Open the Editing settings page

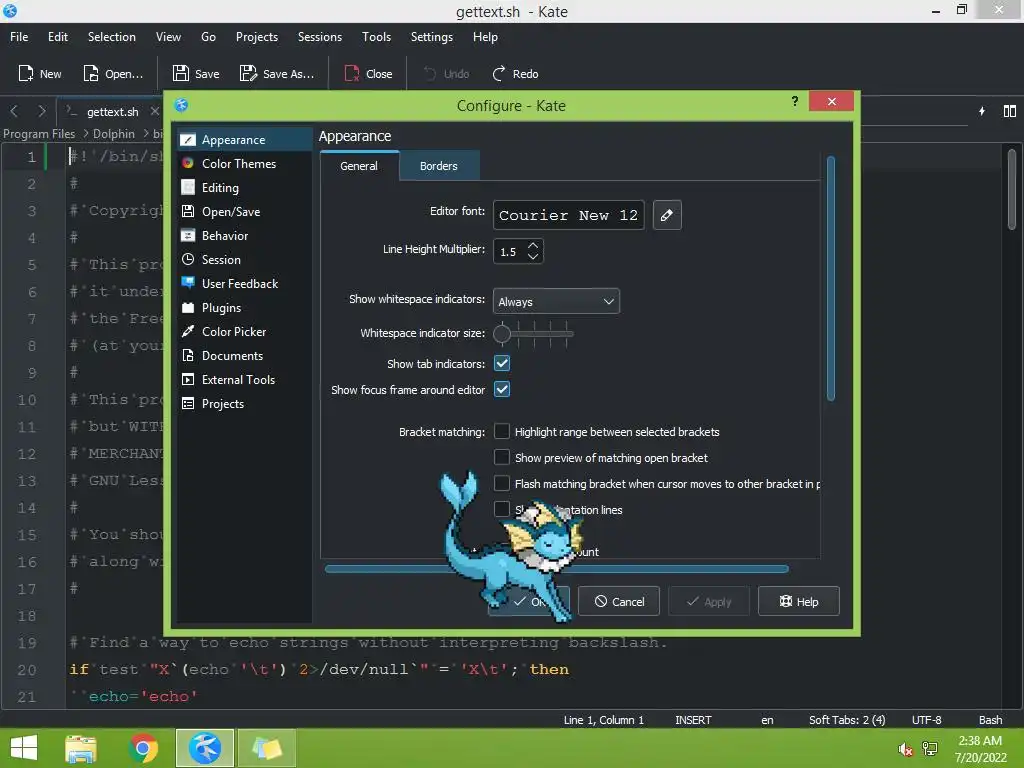click(x=244, y=188)
